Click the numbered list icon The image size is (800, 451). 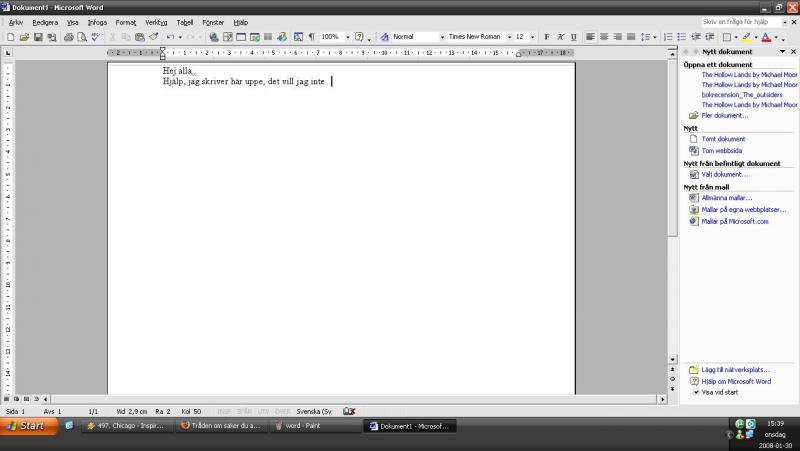tap(665, 37)
